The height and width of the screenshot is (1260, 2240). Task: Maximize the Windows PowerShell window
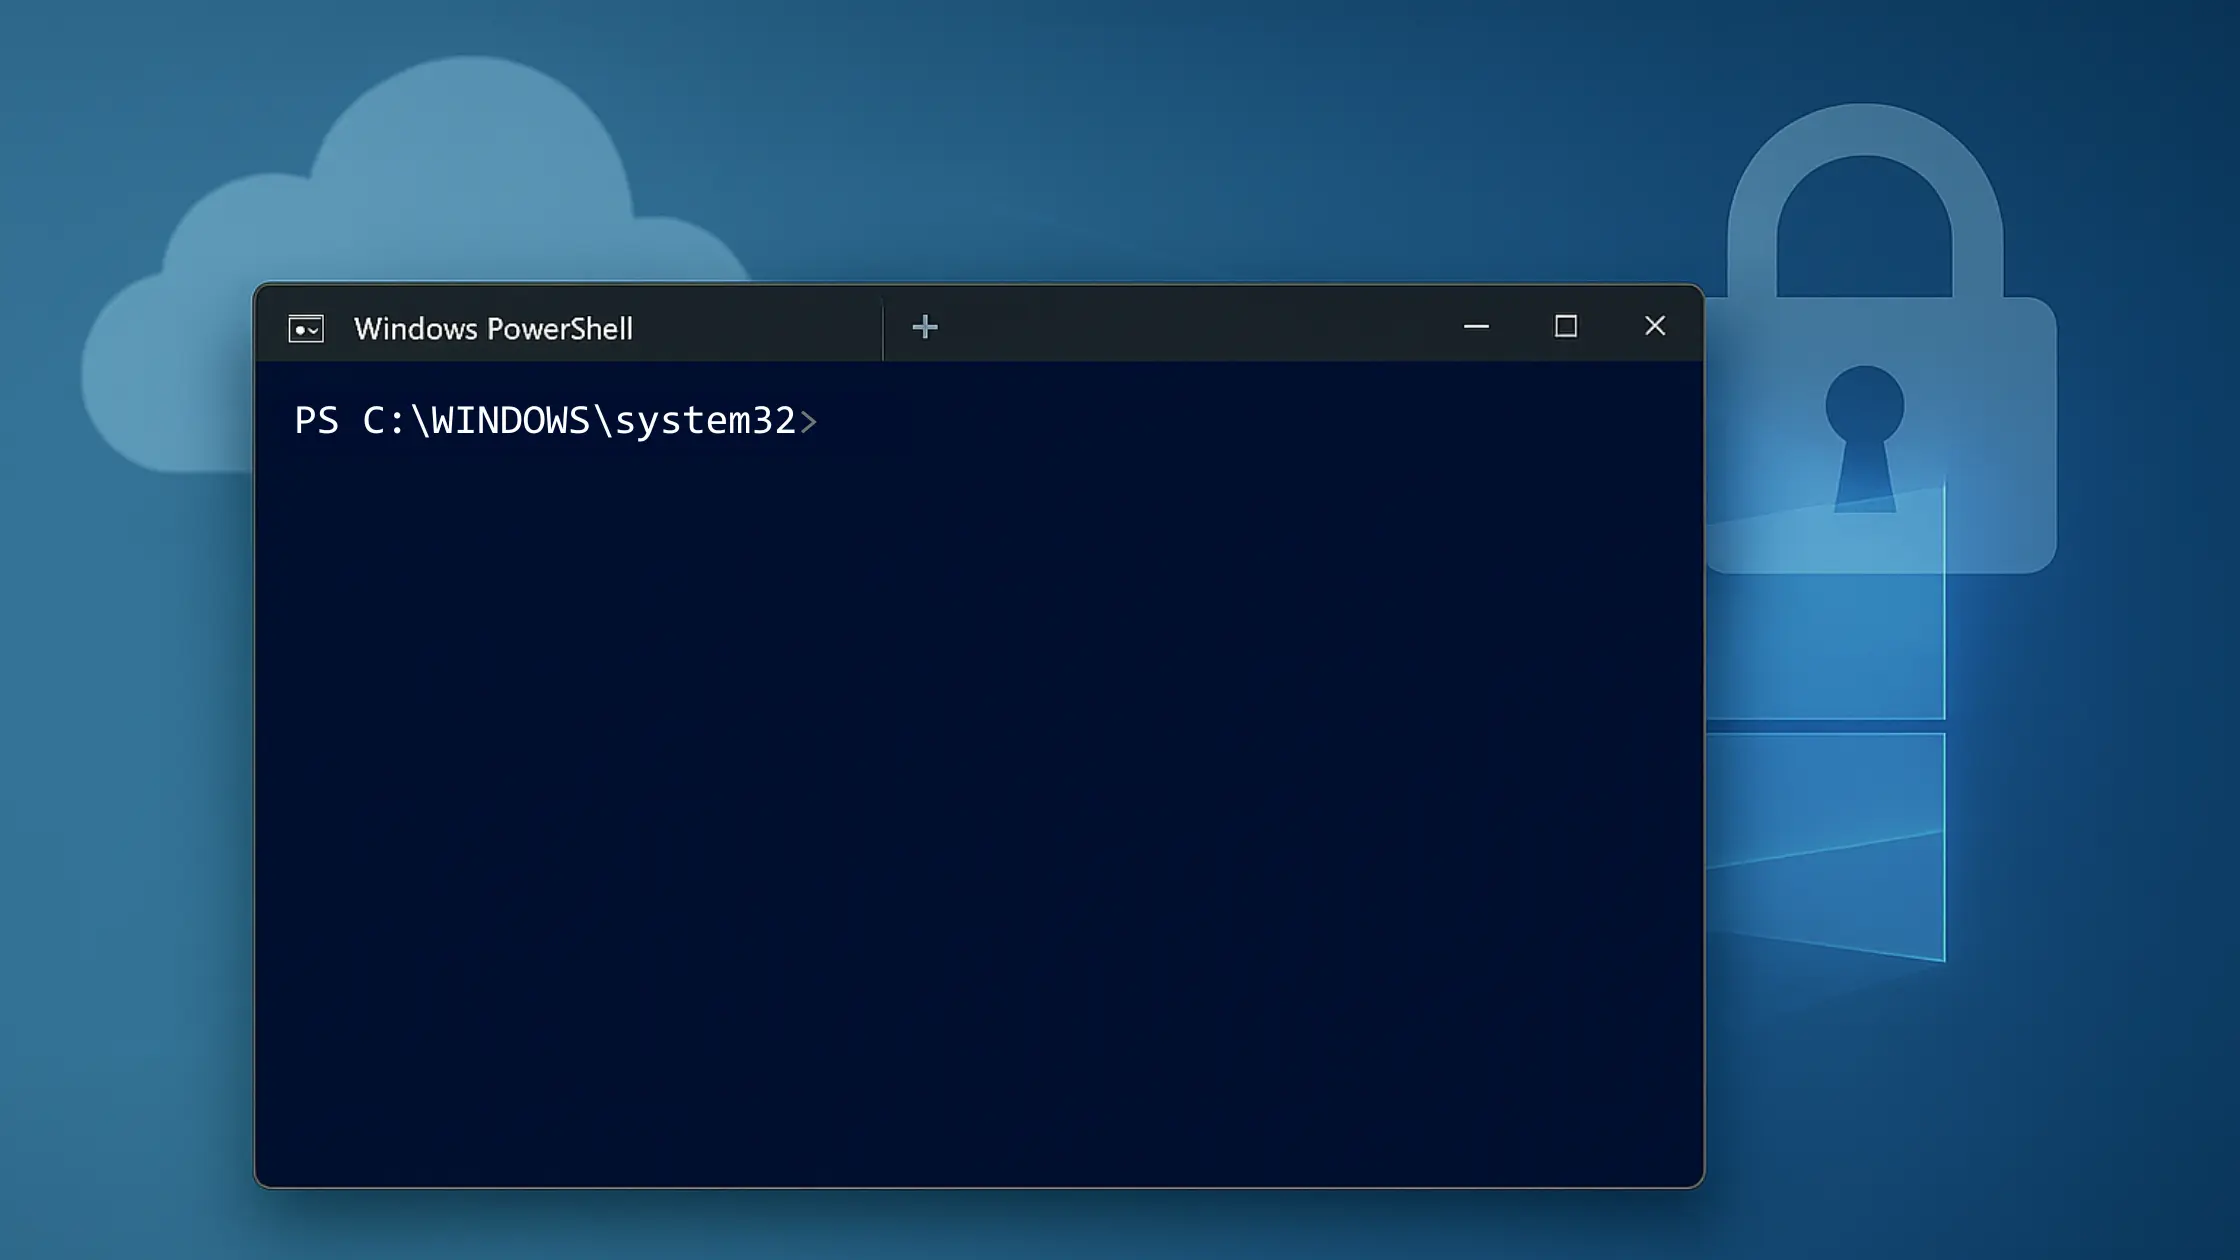tap(1566, 327)
